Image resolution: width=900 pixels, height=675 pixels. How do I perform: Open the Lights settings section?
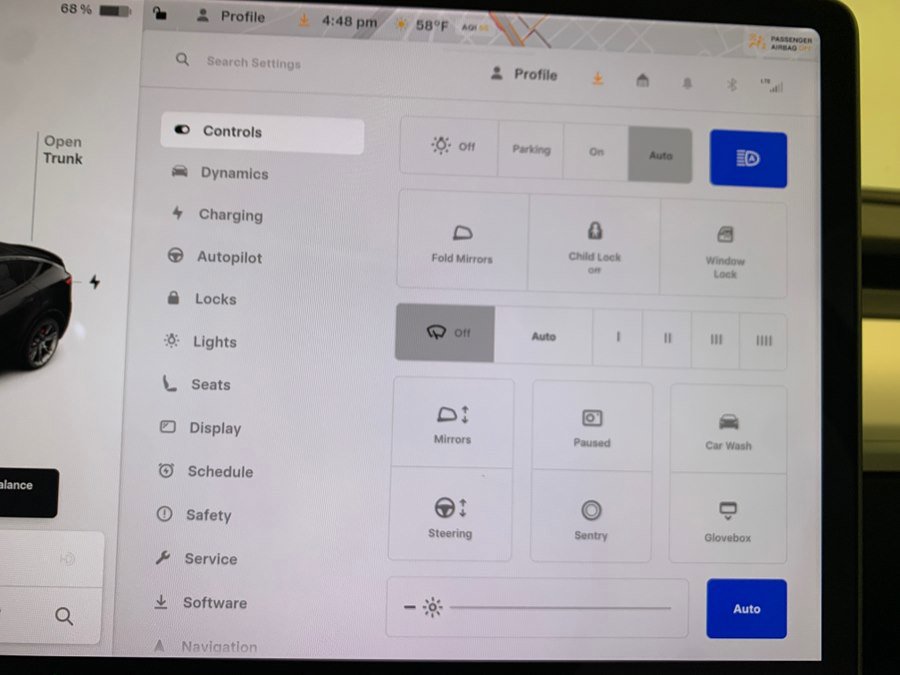[x=200, y=342]
